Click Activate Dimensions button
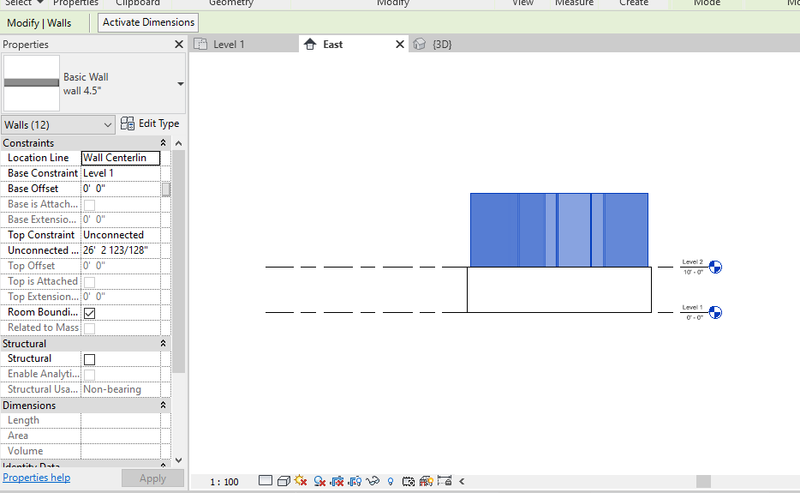Screen dimensions: 800x493 click(x=148, y=22)
